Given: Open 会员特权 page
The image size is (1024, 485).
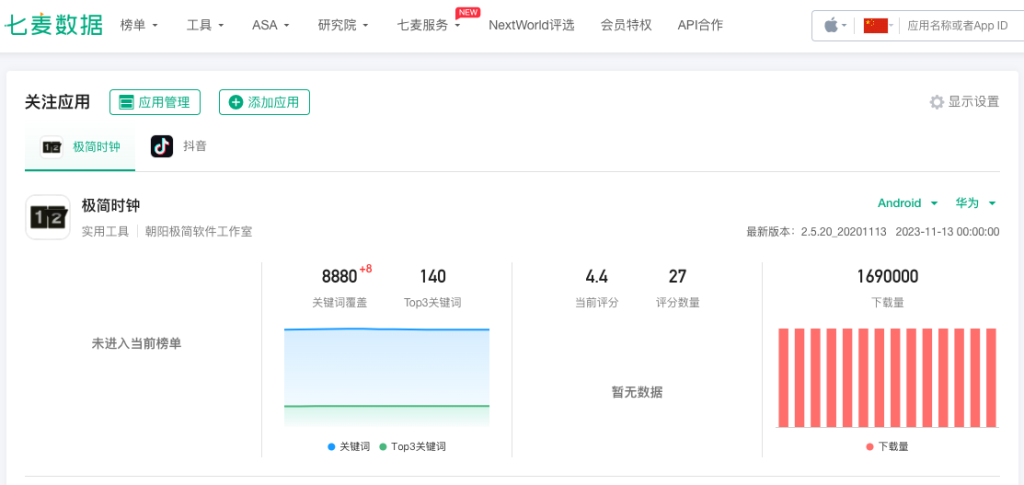Looking at the screenshot, I should tap(626, 25).
